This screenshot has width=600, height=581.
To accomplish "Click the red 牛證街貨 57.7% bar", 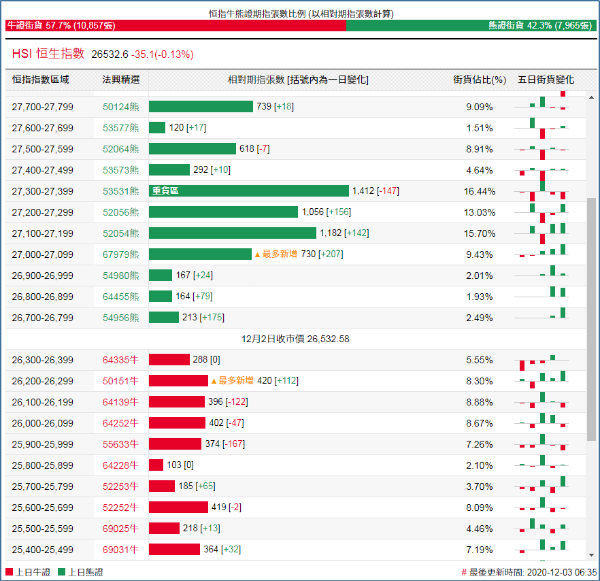I will point(176,26).
